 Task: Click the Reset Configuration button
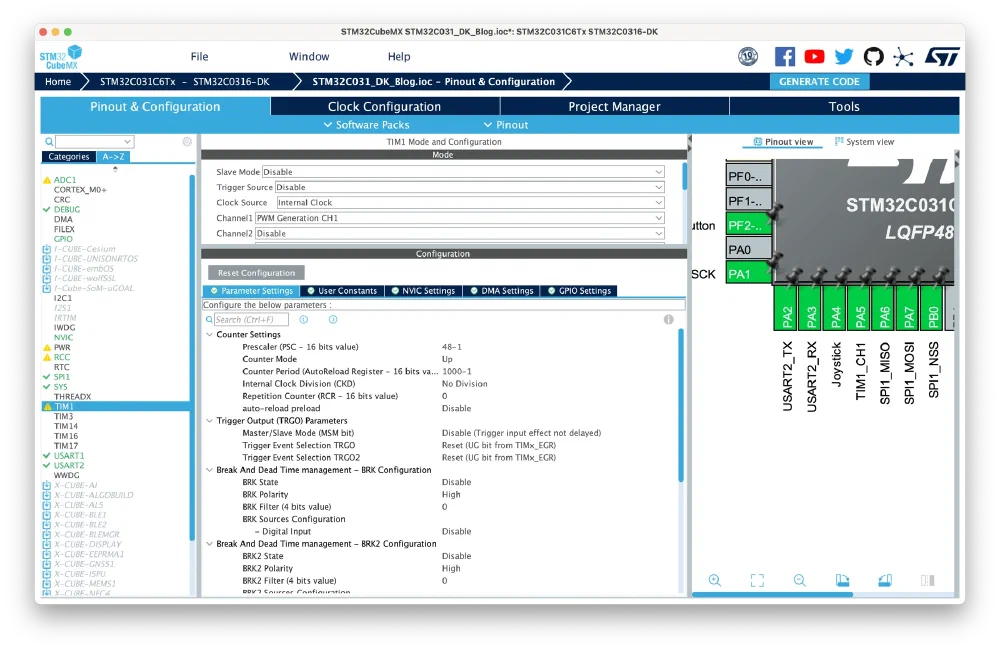click(256, 273)
